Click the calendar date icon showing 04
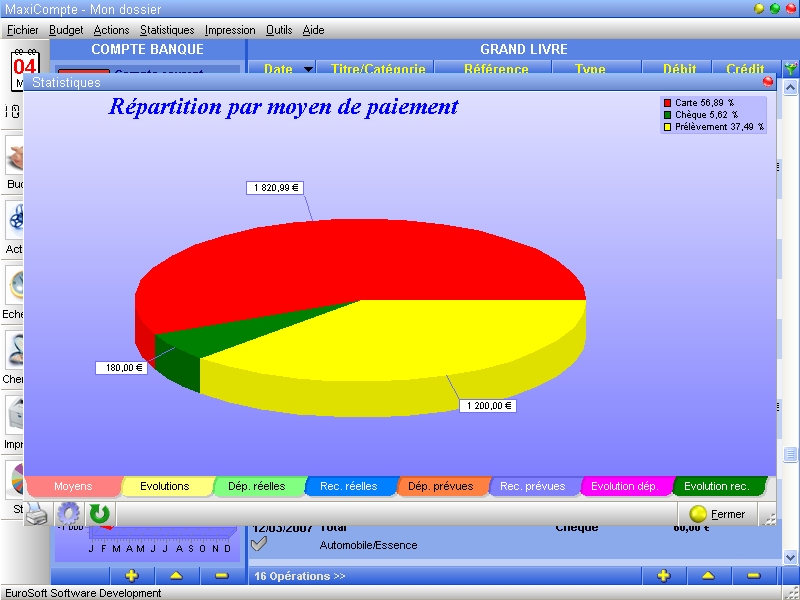The height and width of the screenshot is (600, 800). point(25,67)
